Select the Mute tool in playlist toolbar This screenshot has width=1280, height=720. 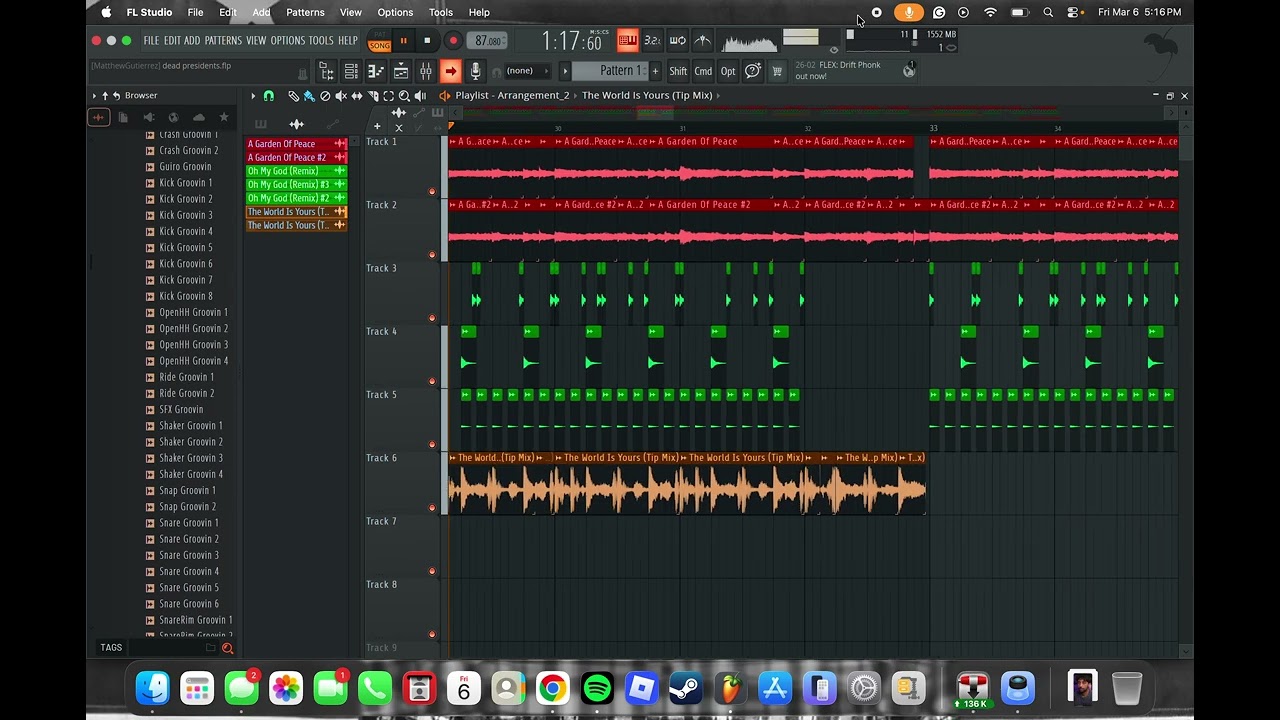pyautogui.click(x=341, y=96)
